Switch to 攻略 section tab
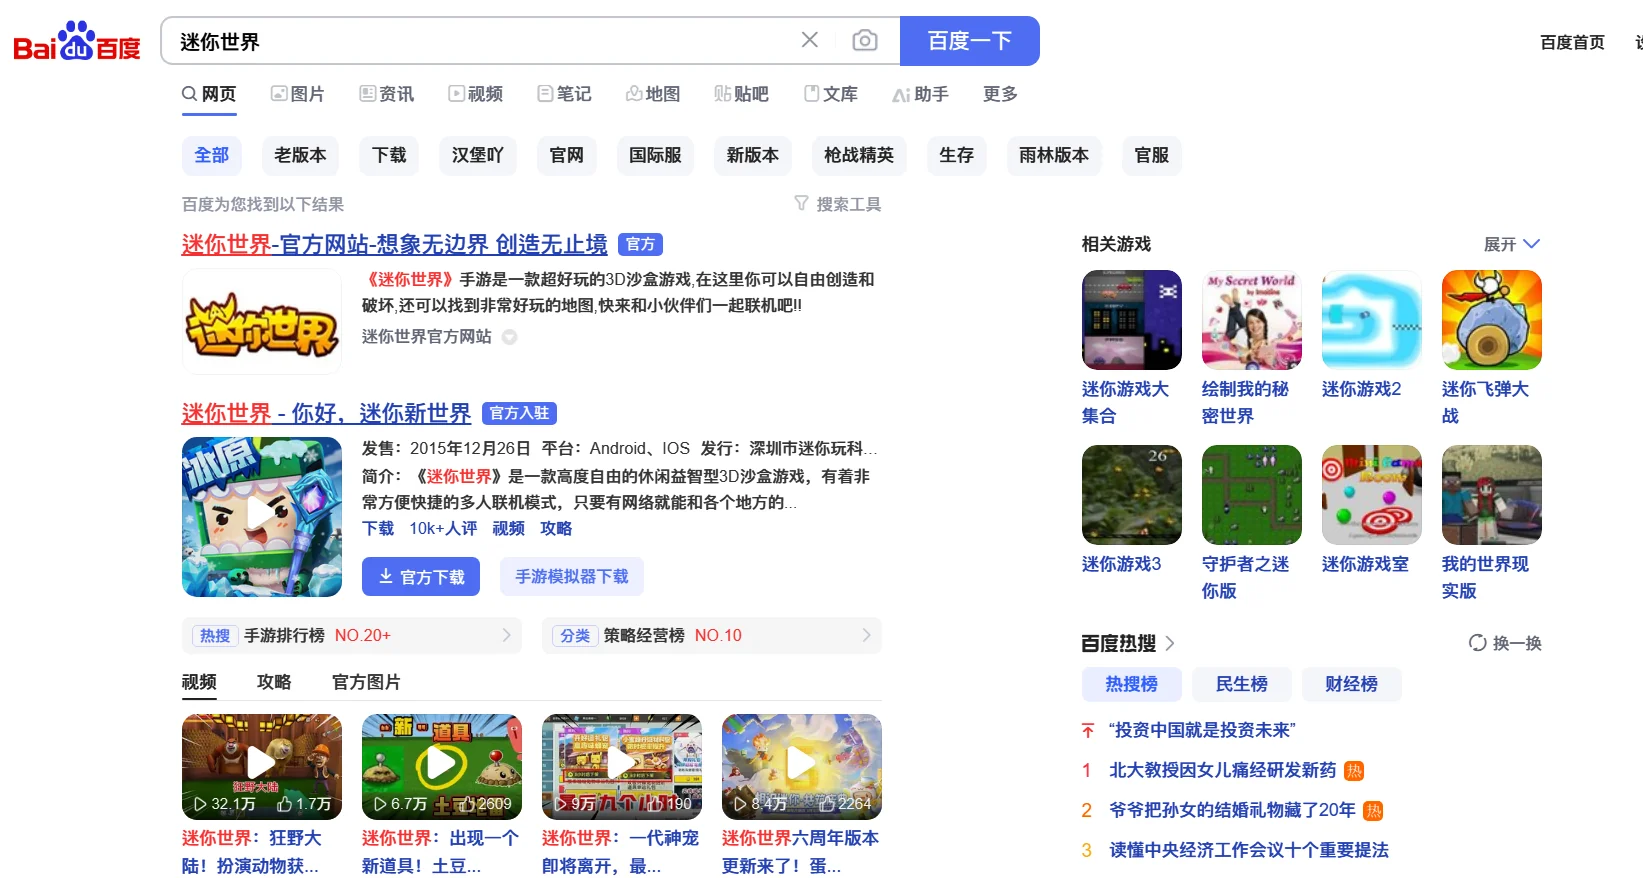Screen dimensions: 1643x878 (x=274, y=682)
